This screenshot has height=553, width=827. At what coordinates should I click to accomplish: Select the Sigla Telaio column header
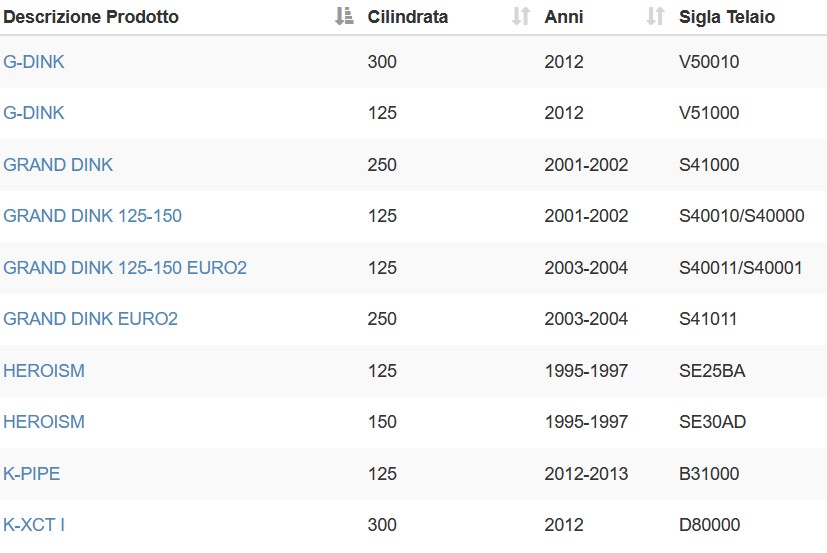[727, 17]
